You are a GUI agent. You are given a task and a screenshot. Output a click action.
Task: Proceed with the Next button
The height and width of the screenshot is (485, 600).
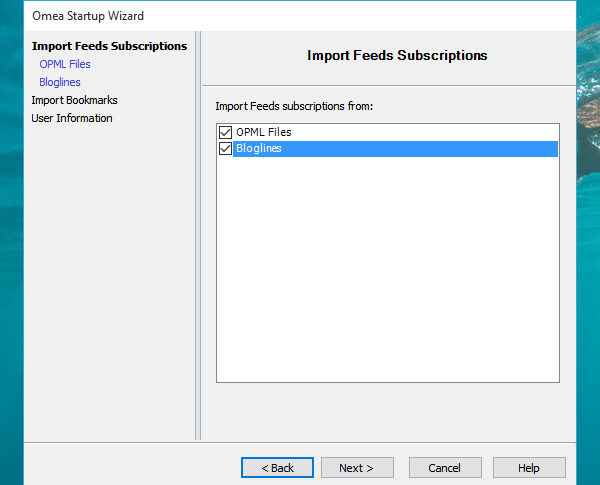pos(357,467)
